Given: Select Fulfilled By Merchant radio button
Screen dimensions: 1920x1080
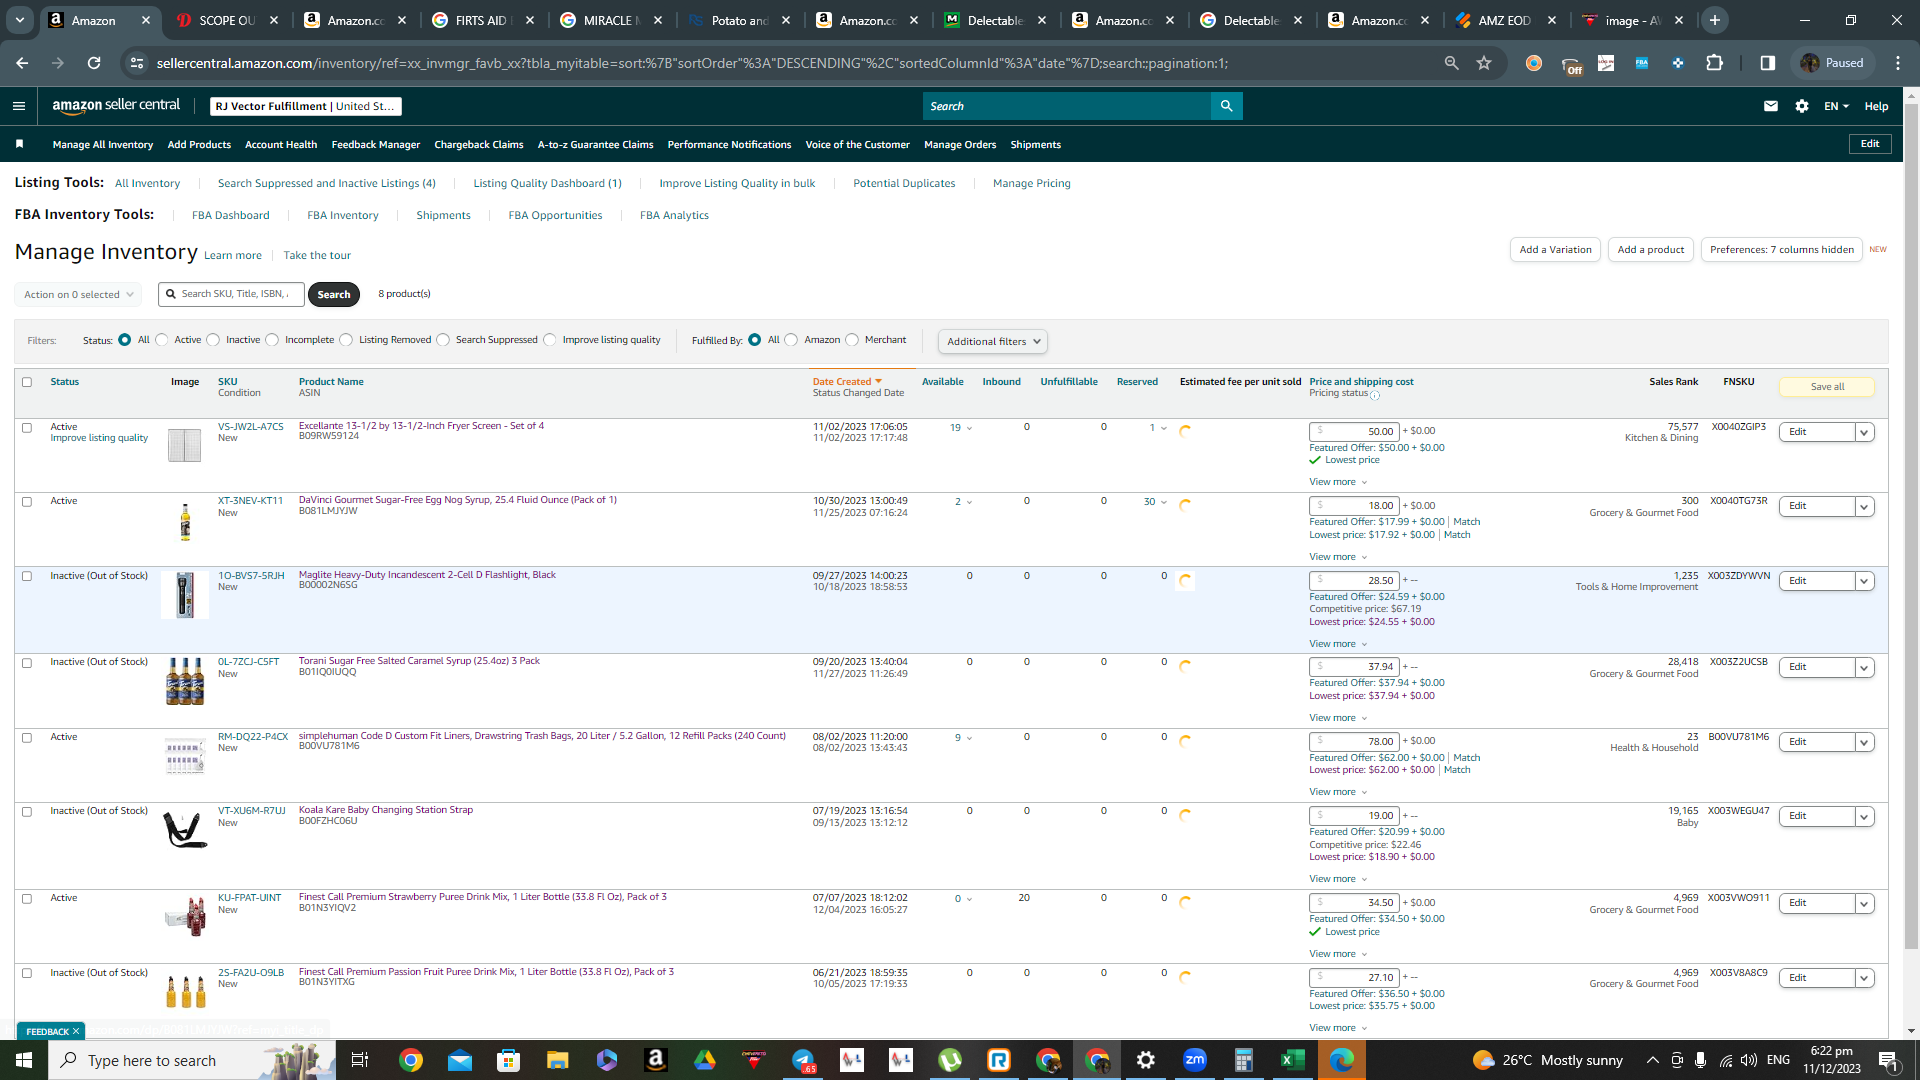Looking at the screenshot, I should (x=852, y=340).
